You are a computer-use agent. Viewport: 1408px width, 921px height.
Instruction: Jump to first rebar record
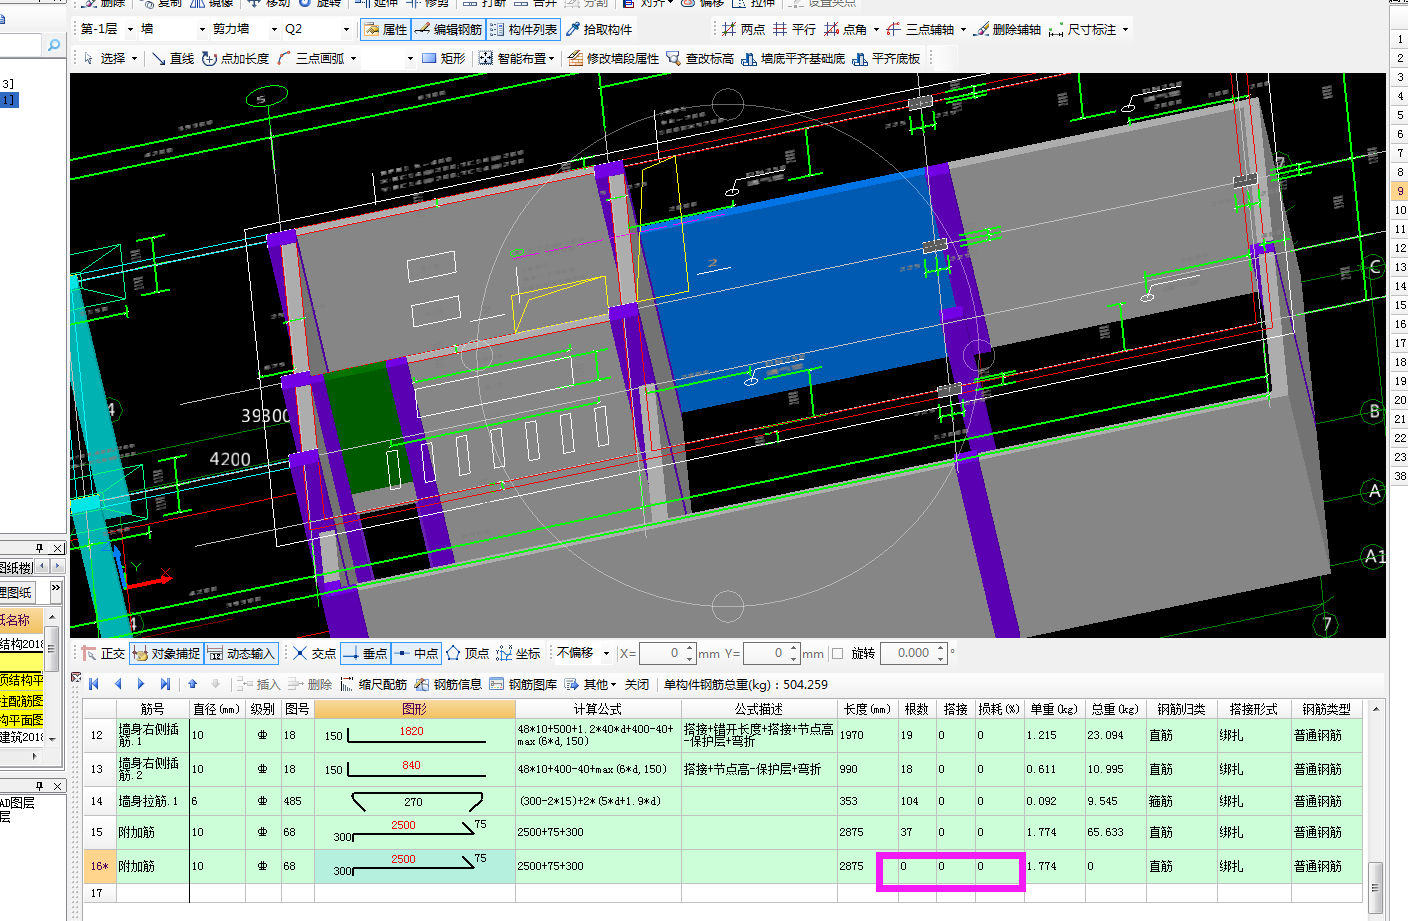(x=94, y=684)
